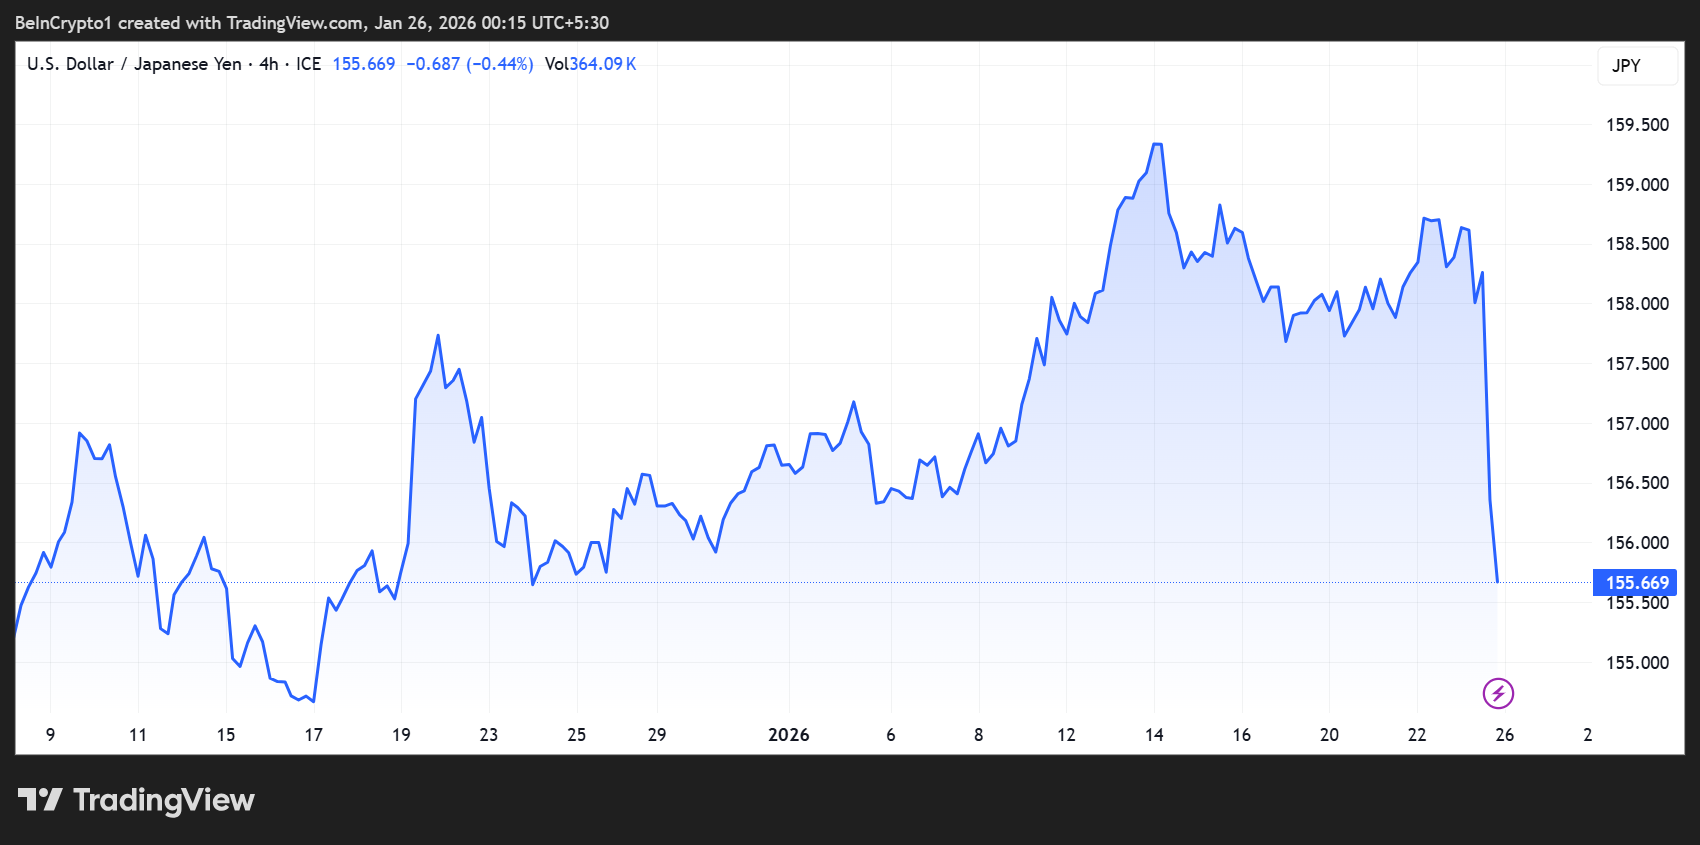
Task: Click the 157.000 price axis label
Action: tap(1637, 424)
